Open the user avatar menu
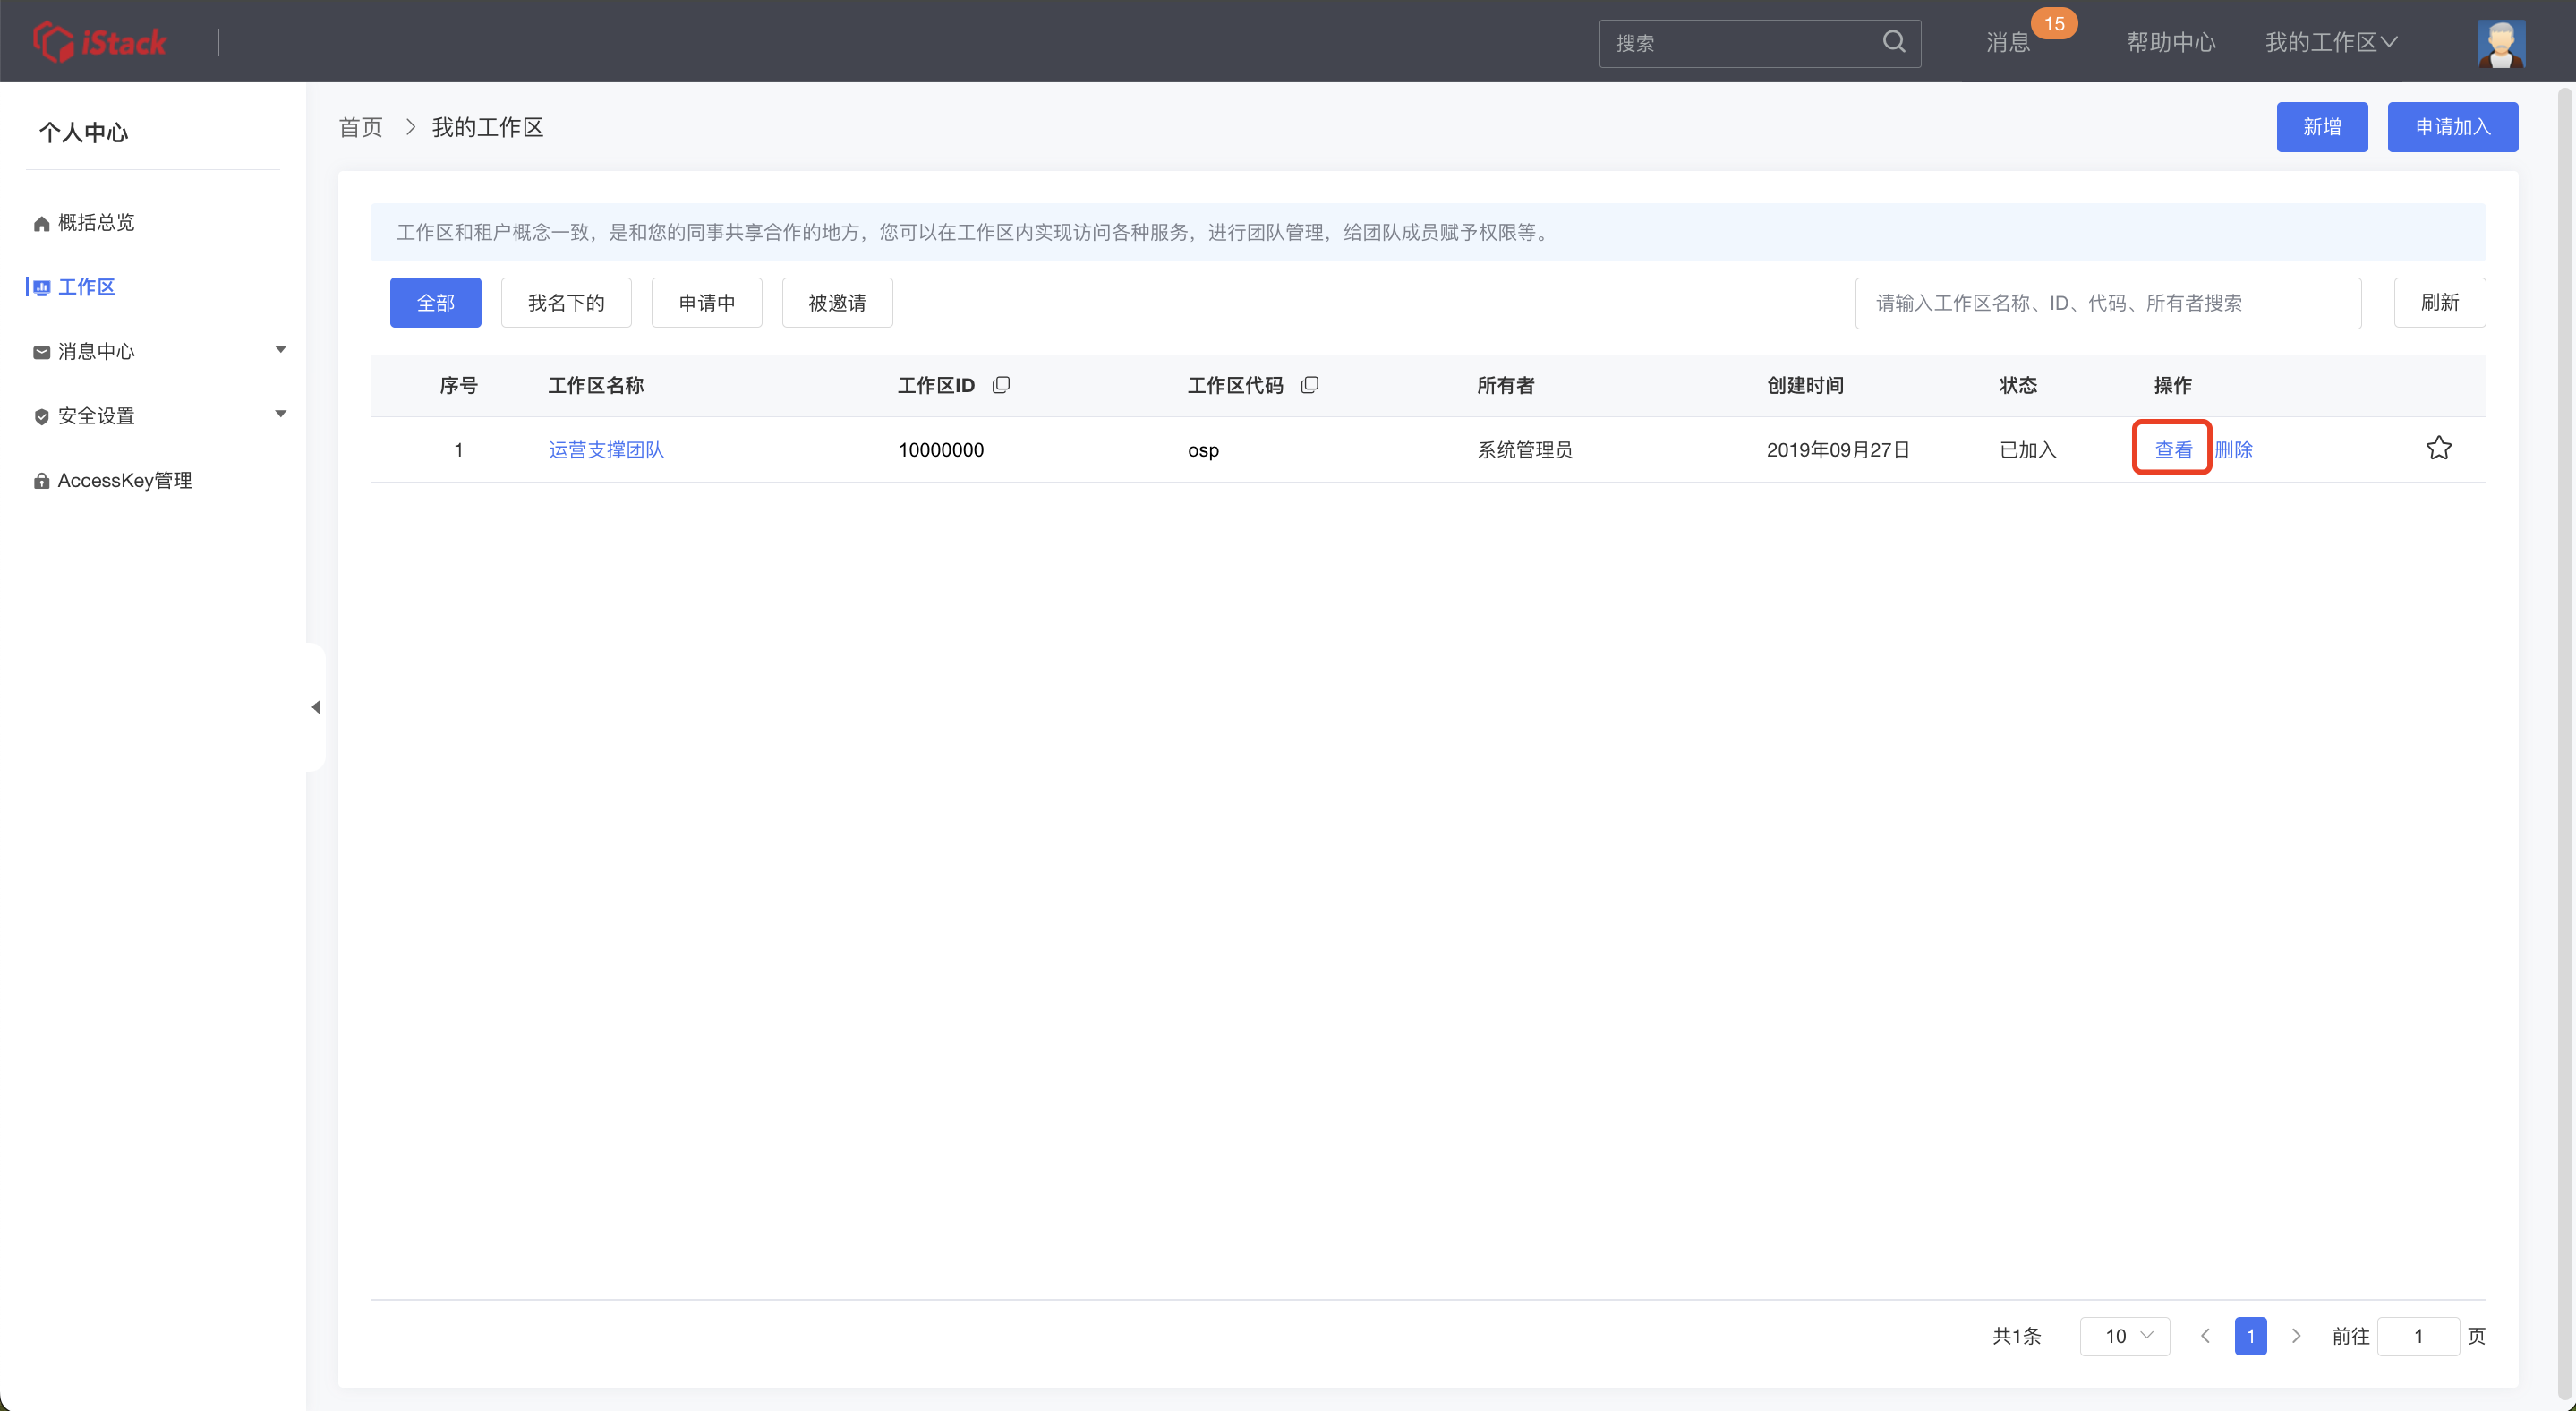 (x=2500, y=43)
